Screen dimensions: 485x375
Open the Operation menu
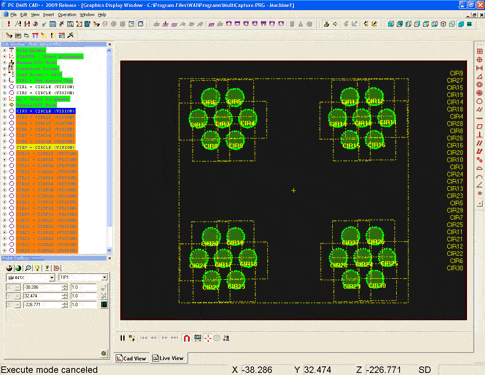tap(67, 15)
